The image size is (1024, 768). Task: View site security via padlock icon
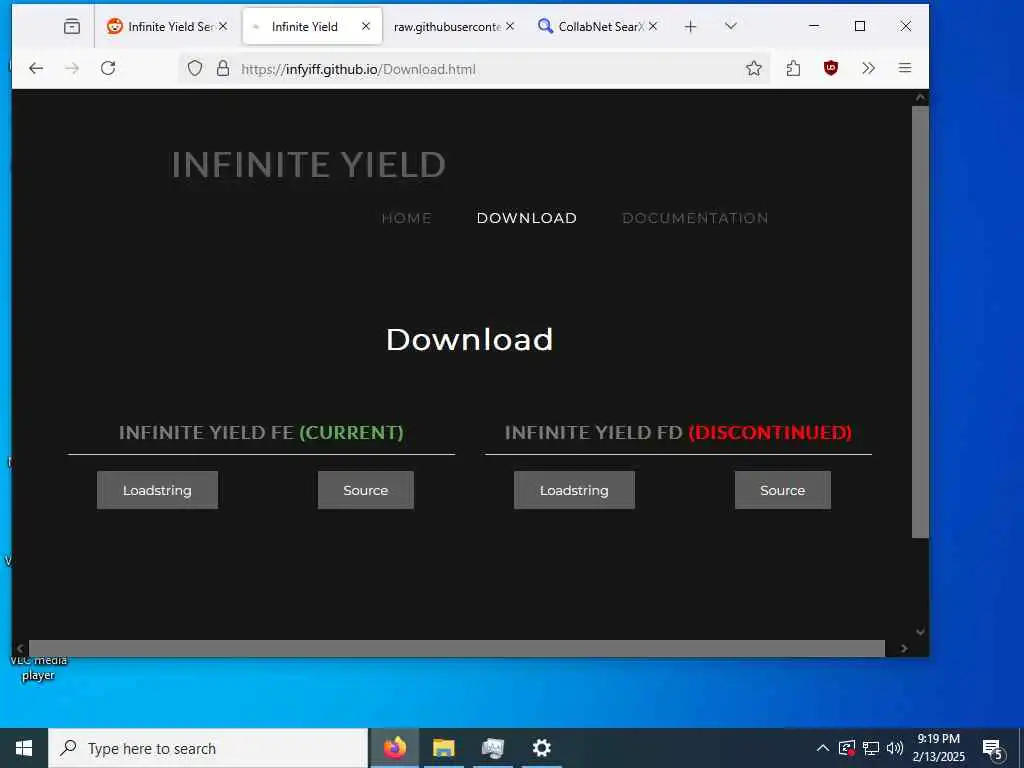click(x=223, y=68)
